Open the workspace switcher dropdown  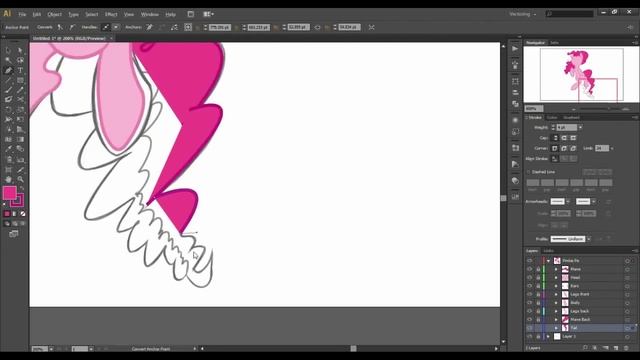click(x=523, y=14)
